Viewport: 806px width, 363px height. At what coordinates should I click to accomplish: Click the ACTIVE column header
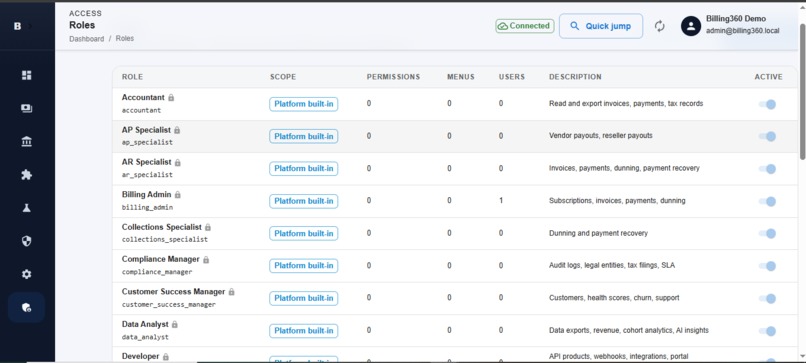coord(768,77)
